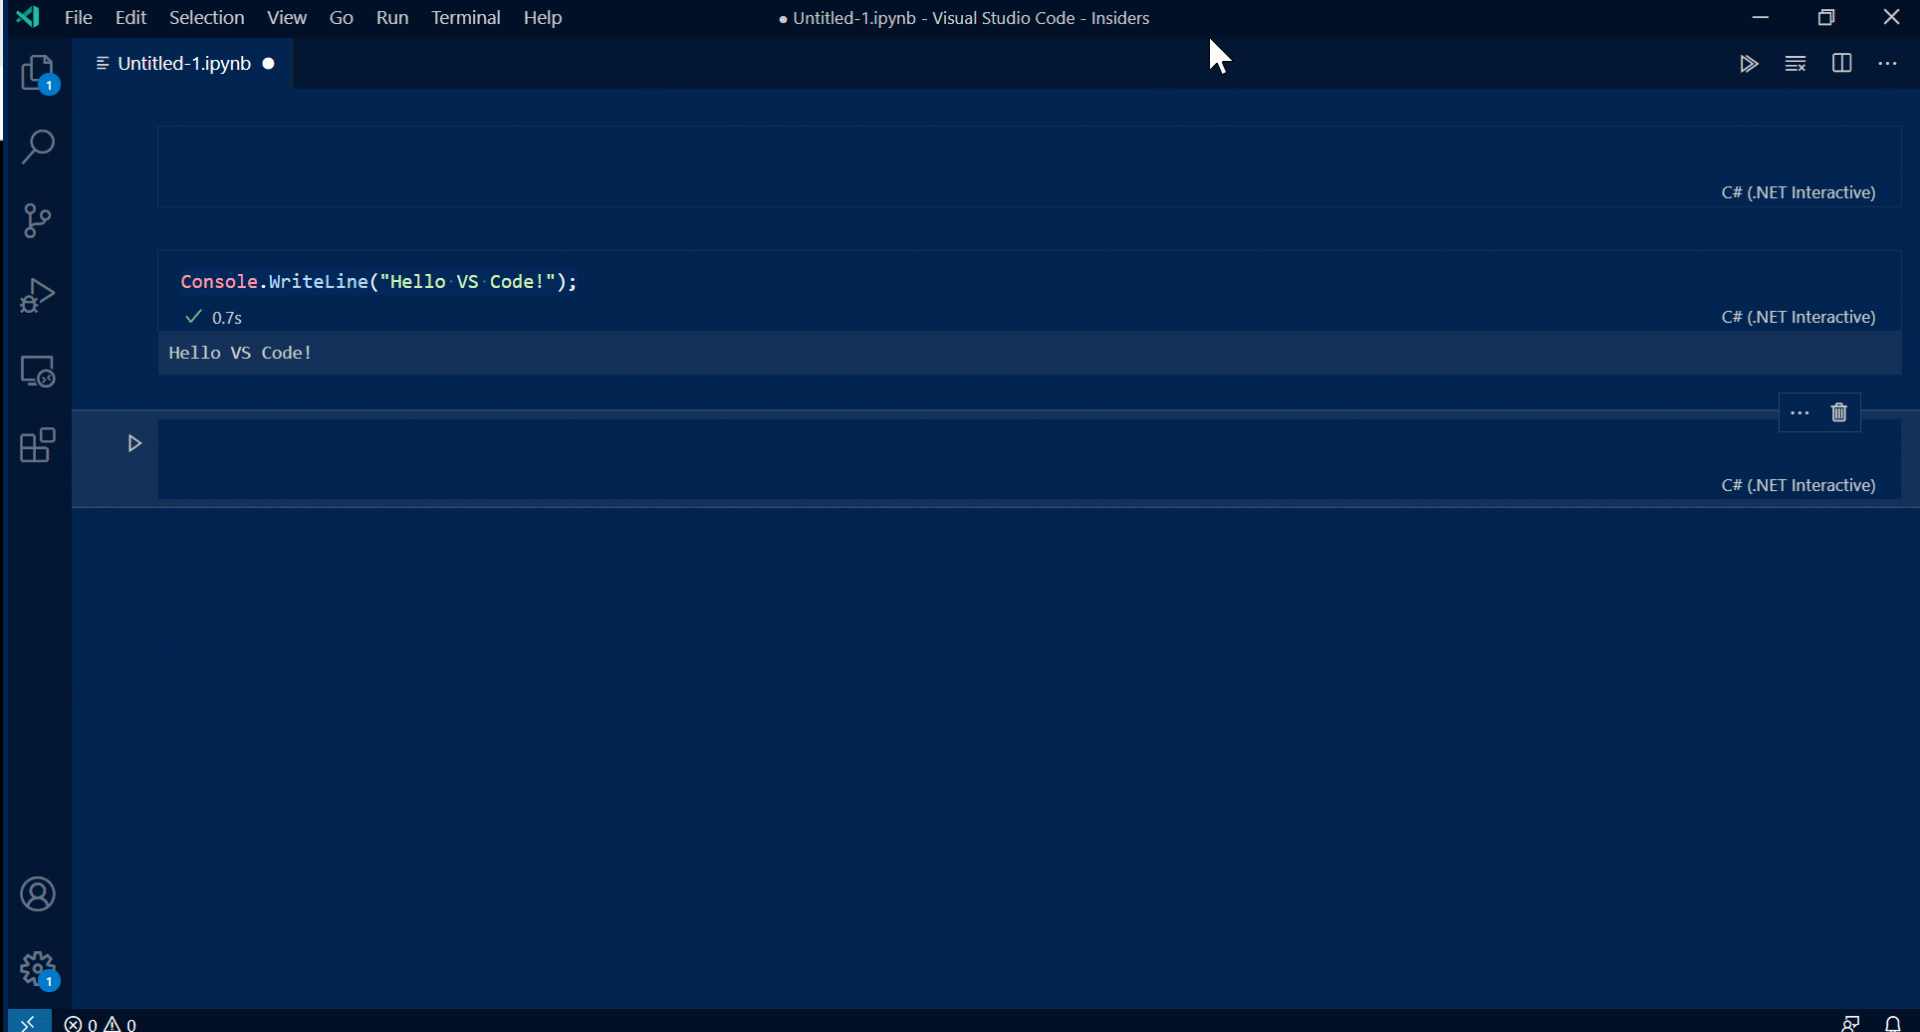Change language of the third cell

(x=1798, y=485)
